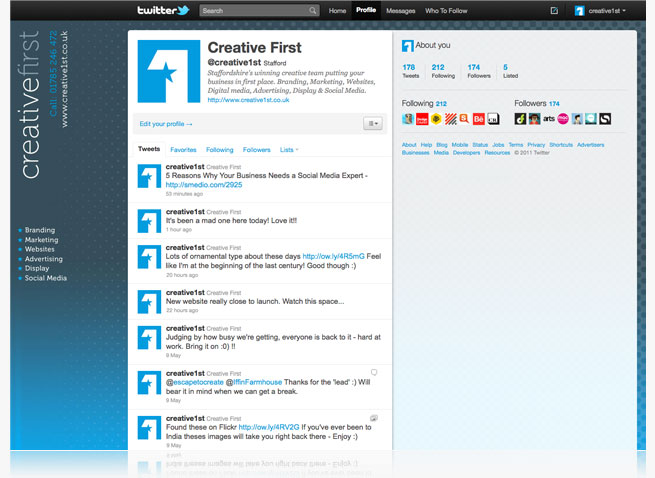Click the creative1st account avatar in top bar
This screenshot has width=655, height=478.
click(579, 11)
